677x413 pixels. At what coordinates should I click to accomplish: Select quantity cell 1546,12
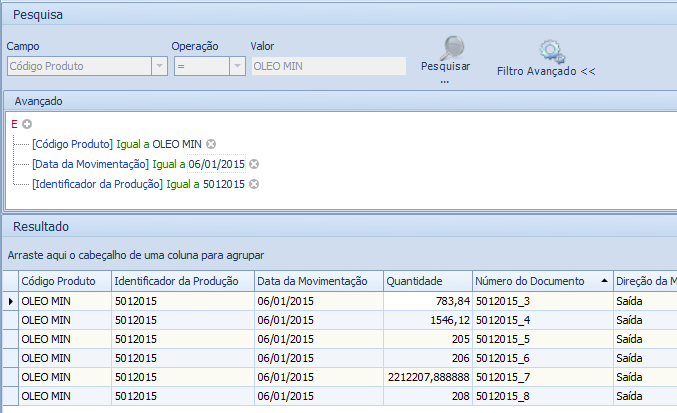[427, 320]
